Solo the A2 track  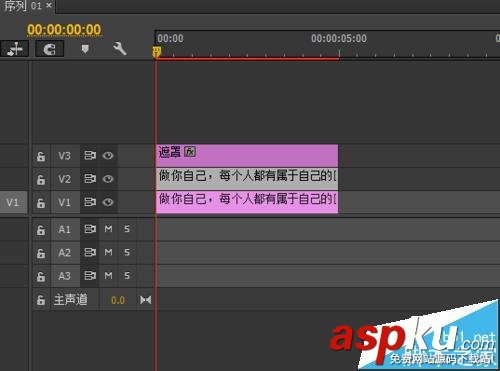(x=127, y=253)
